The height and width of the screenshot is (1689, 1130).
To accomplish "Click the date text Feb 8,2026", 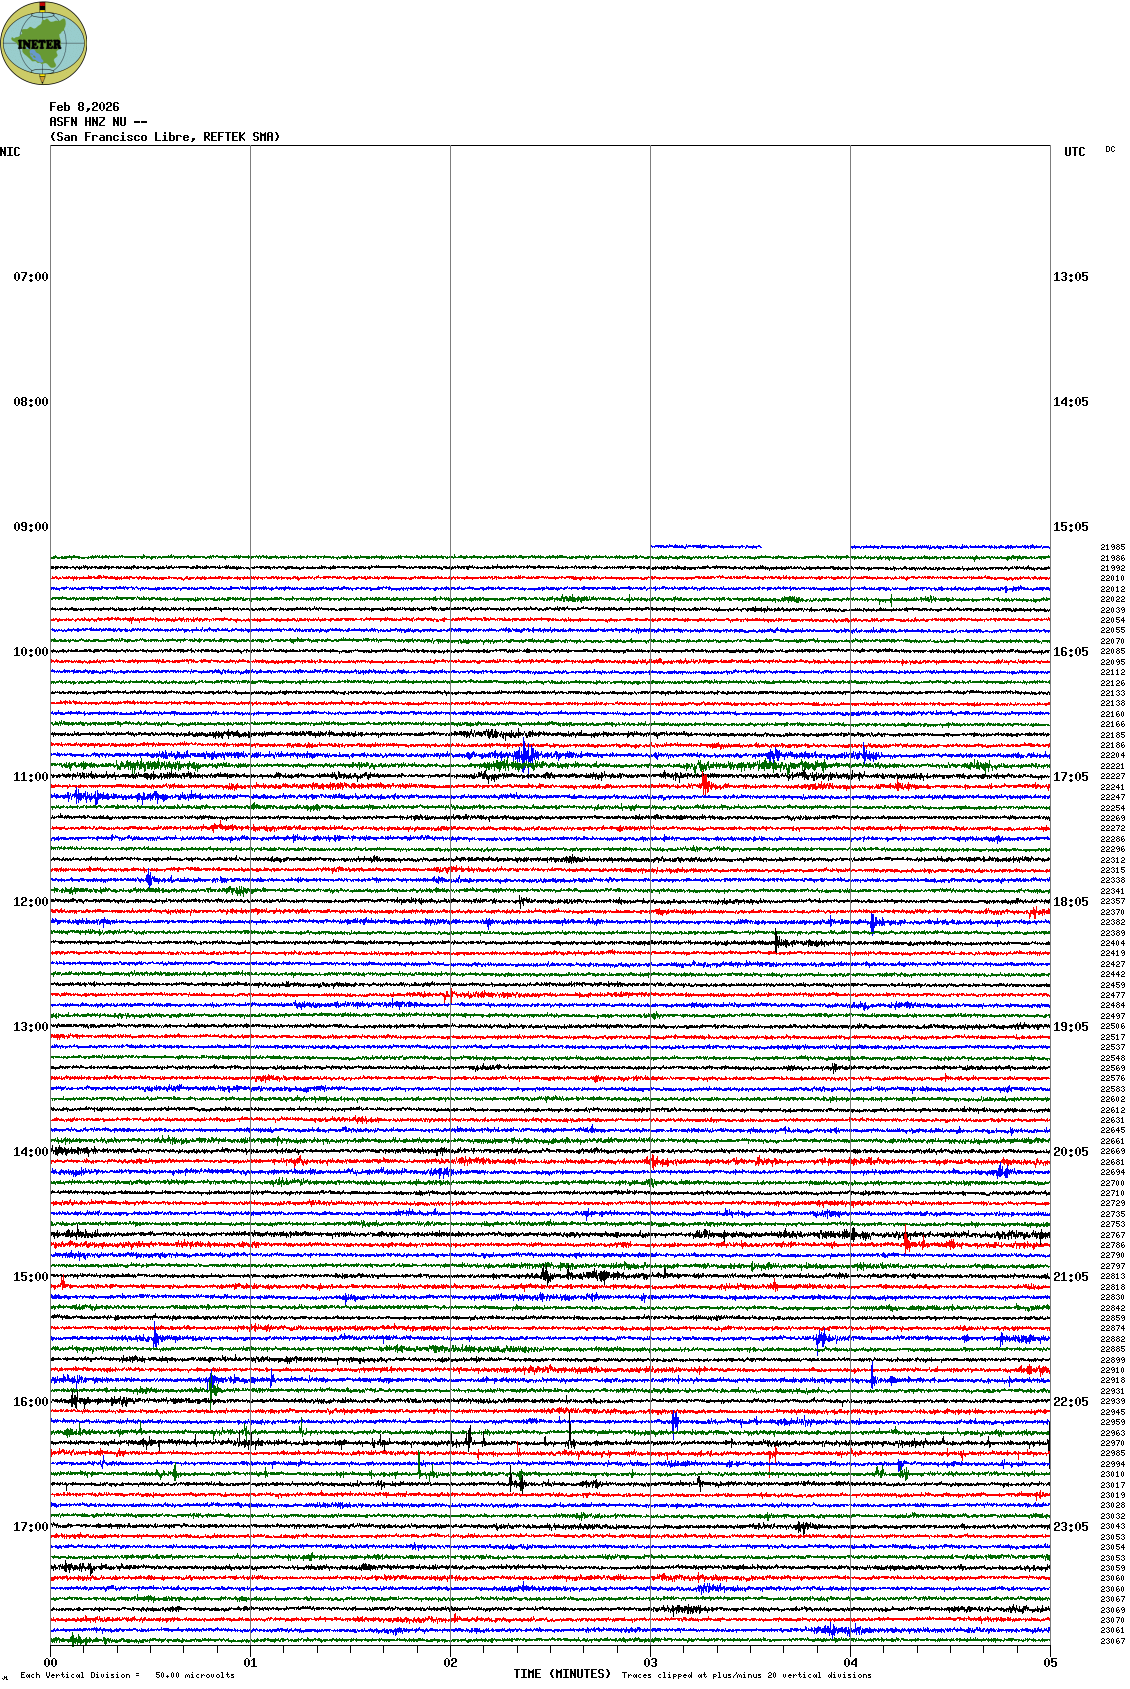I will (84, 107).
